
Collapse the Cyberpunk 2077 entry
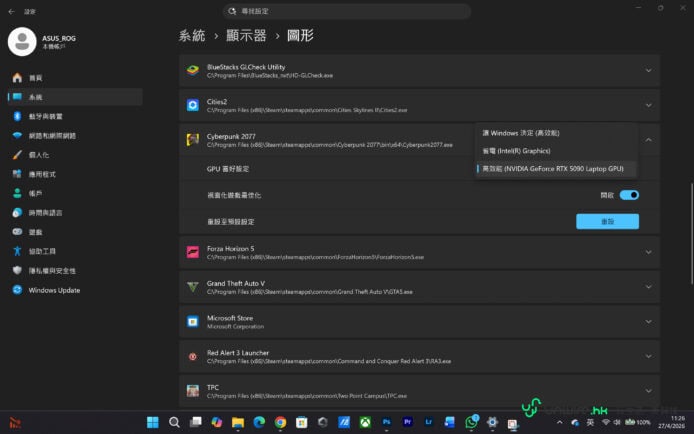point(648,140)
